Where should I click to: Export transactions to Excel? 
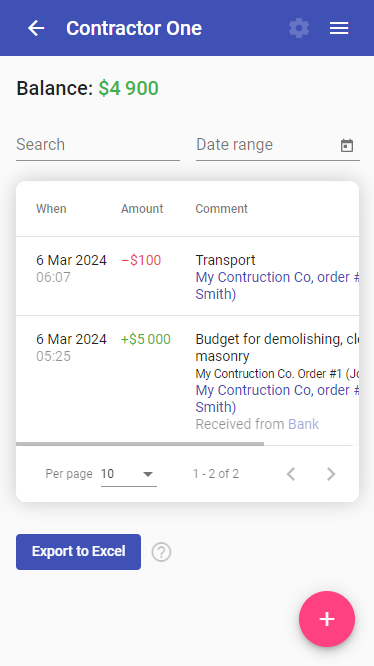coord(79,552)
